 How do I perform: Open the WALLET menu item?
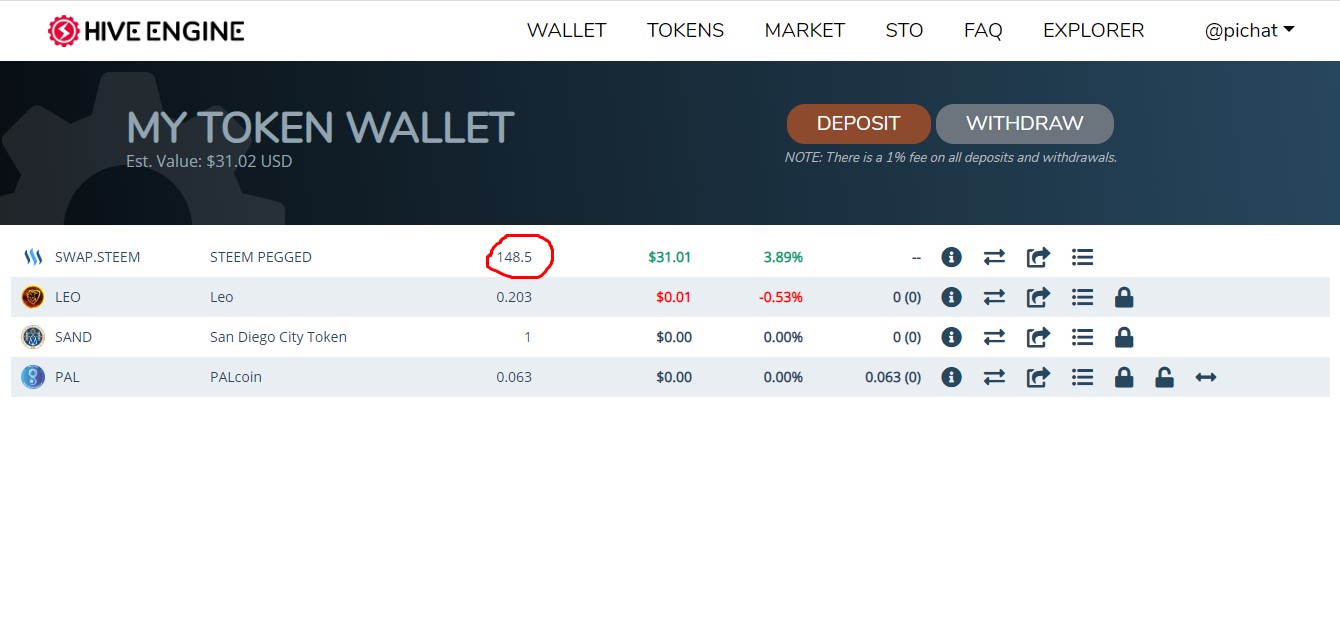(566, 30)
